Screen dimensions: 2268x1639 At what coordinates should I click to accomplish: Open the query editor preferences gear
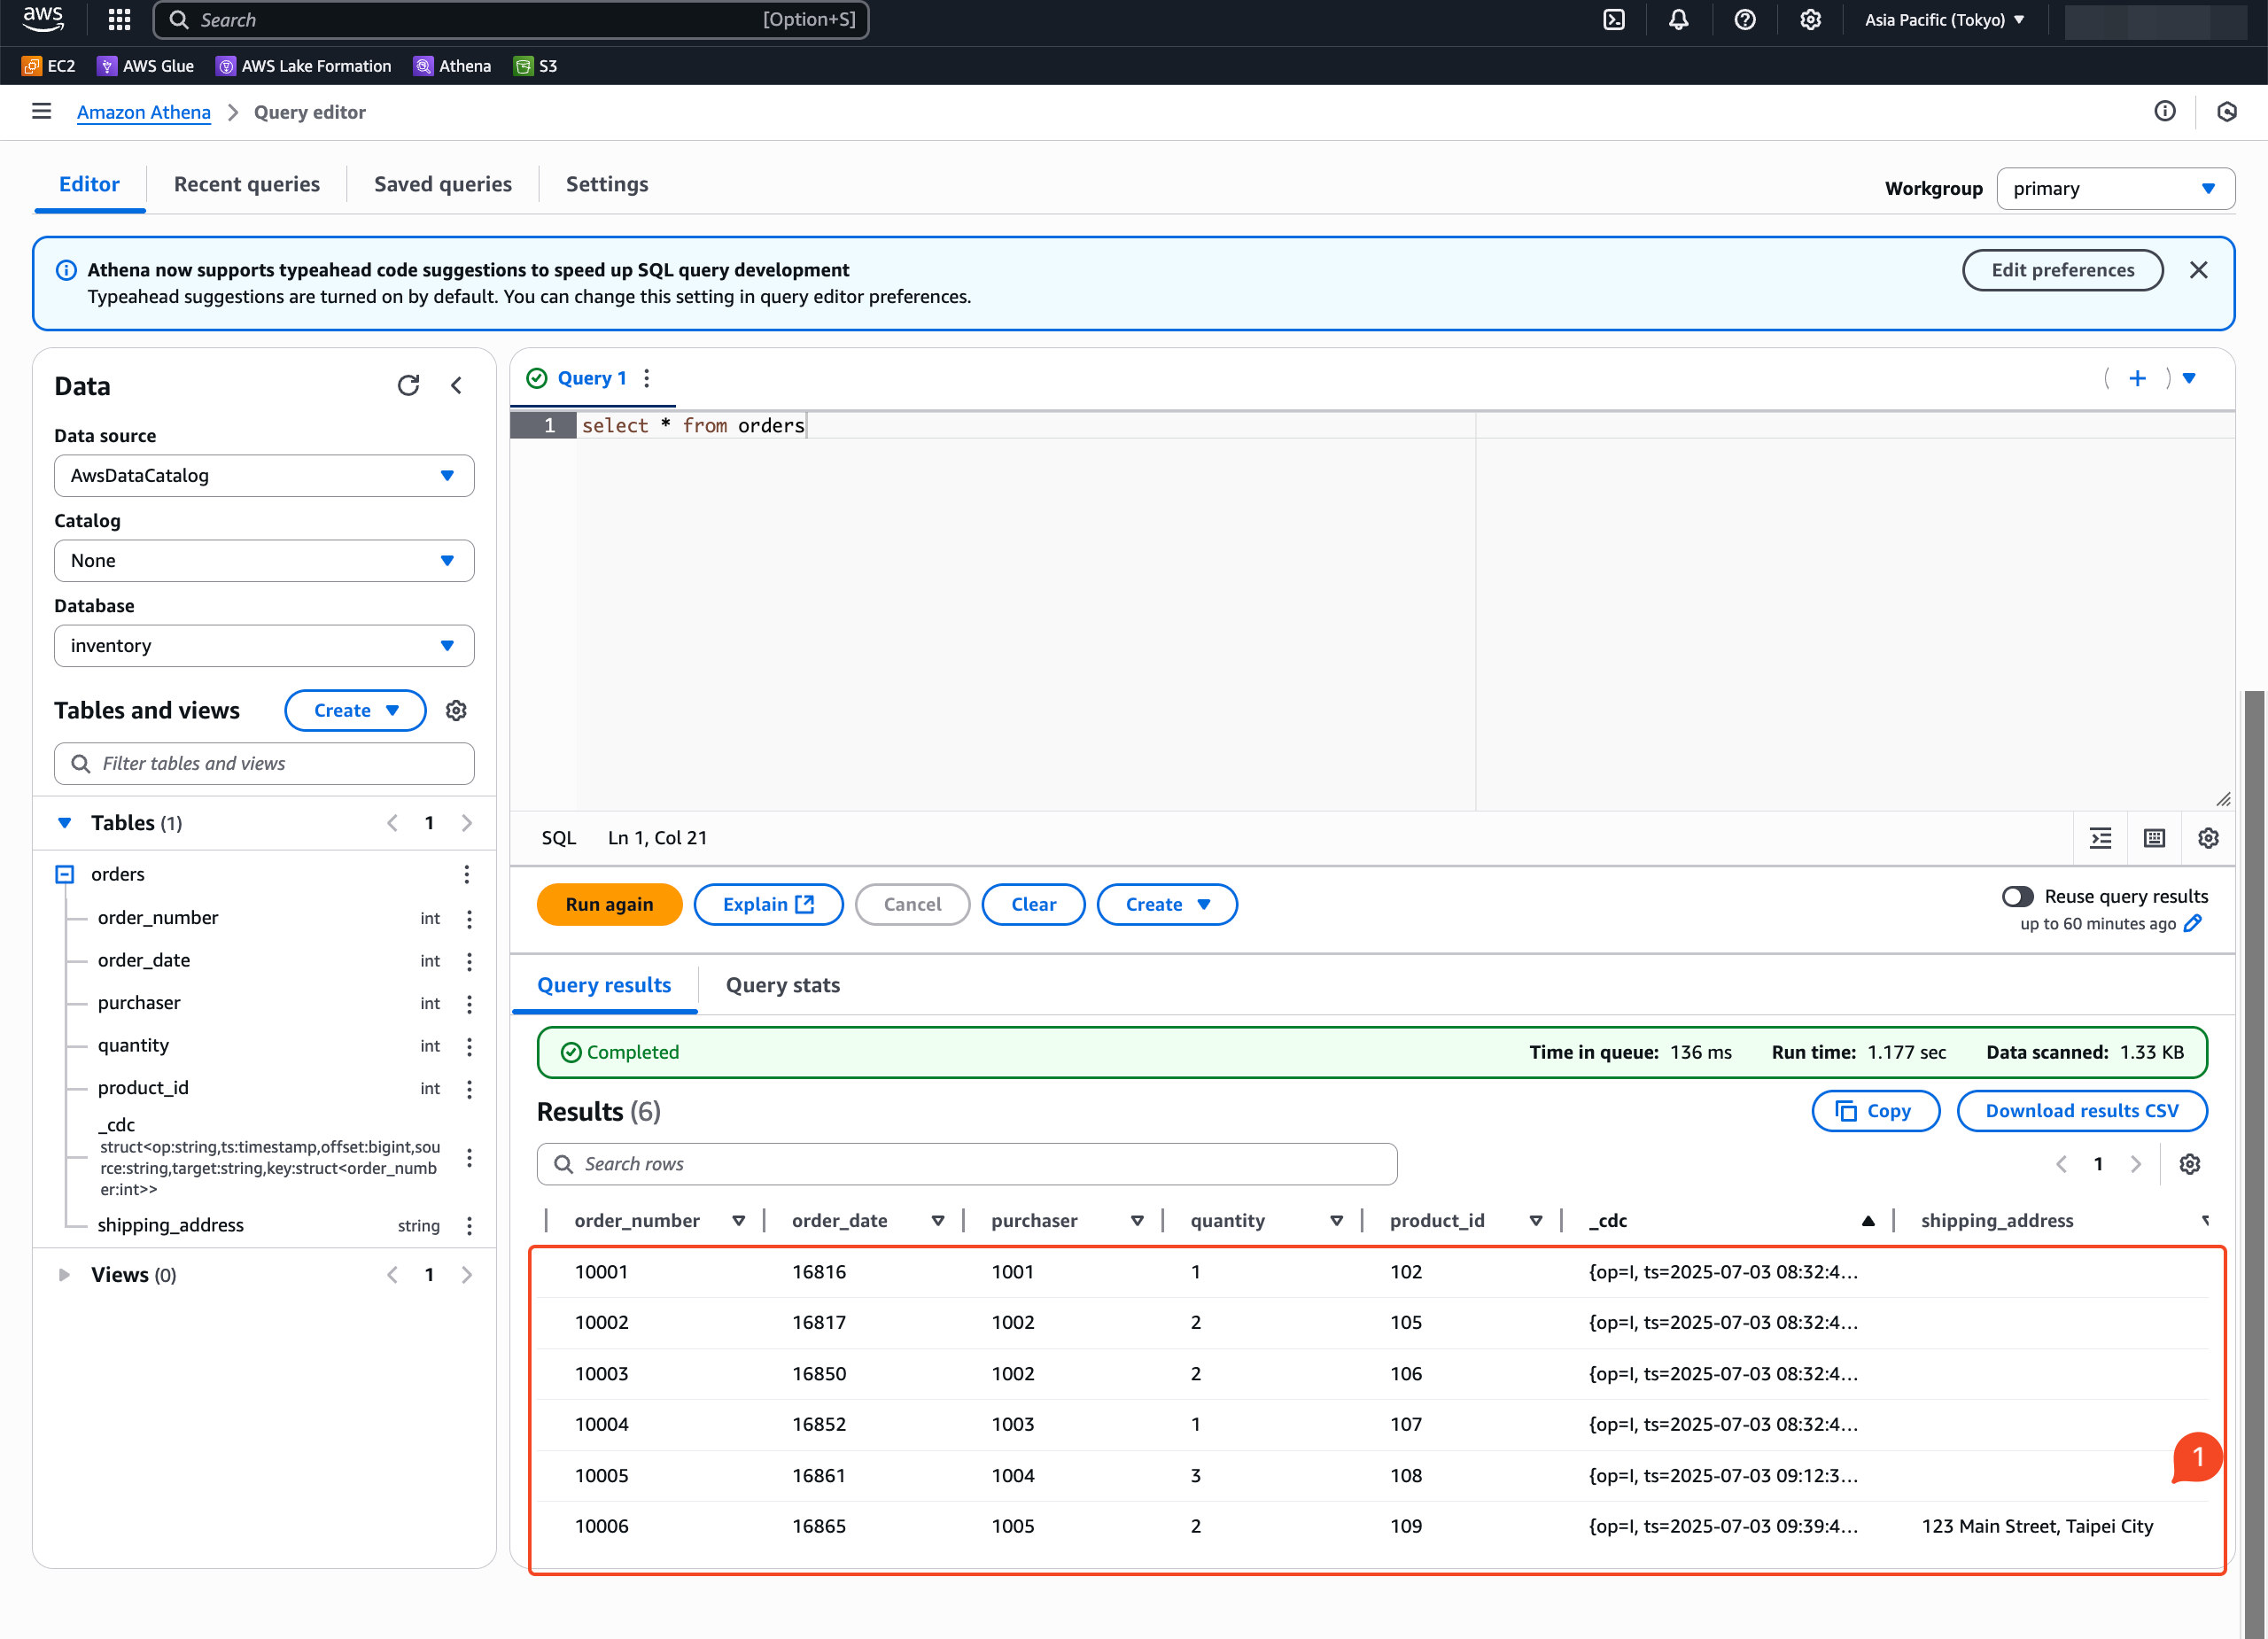tap(2208, 838)
